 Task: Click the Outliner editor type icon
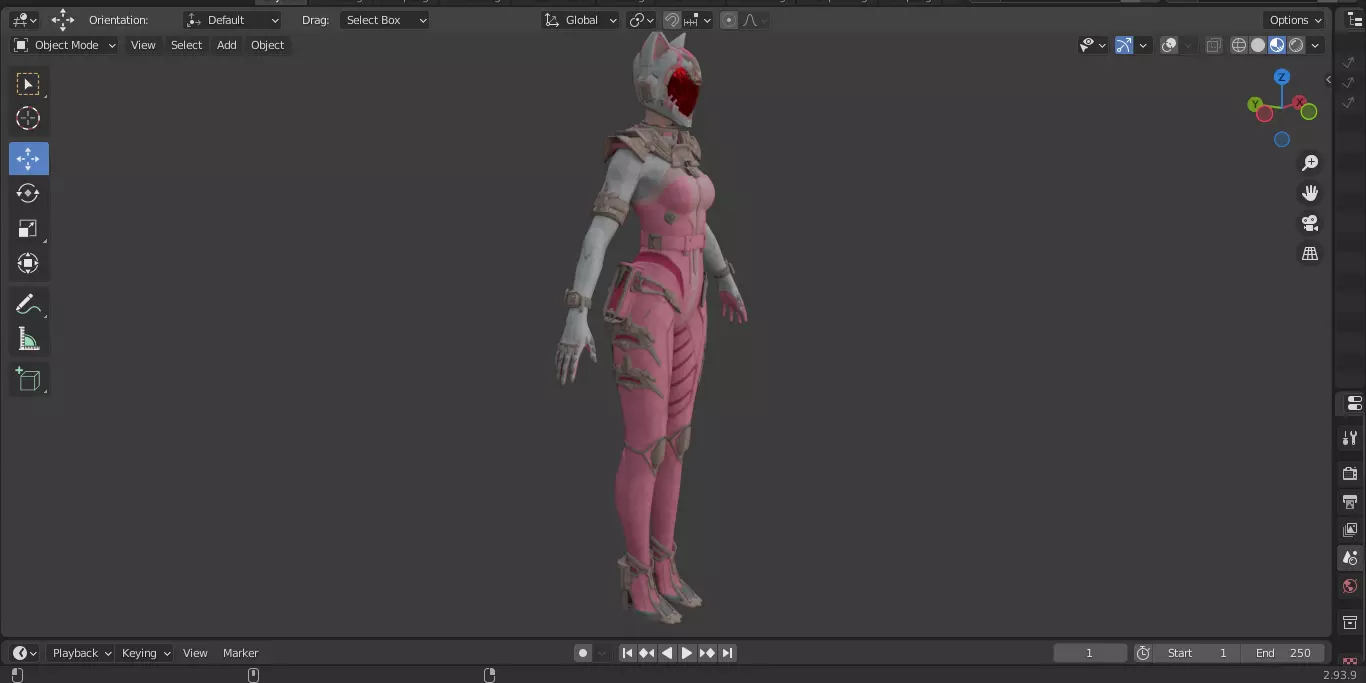tap(1354, 20)
